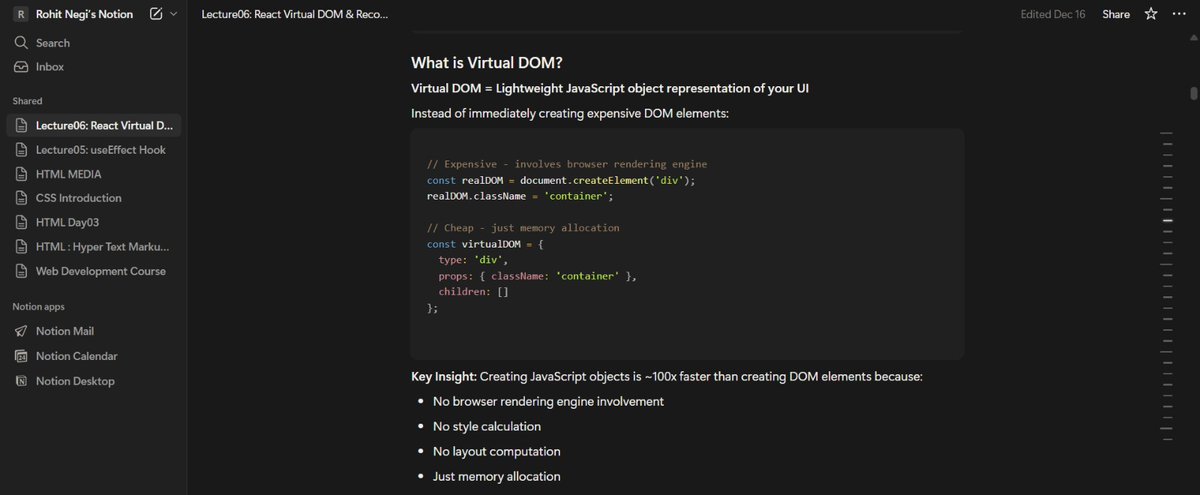
Task: Click the highlighted marker in the outline minimap
Action: tap(1167, 221)
